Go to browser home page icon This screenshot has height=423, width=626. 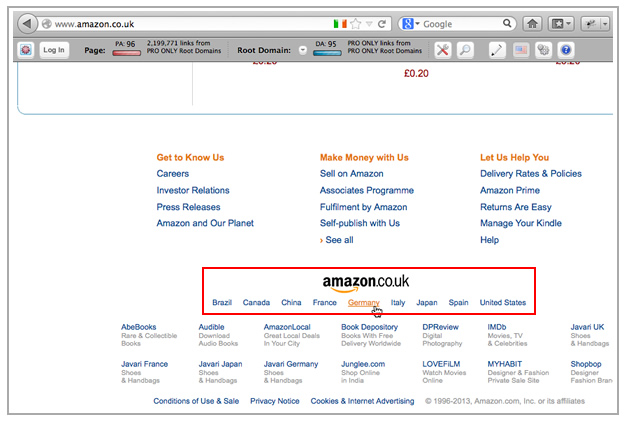(x=532, y=23)
